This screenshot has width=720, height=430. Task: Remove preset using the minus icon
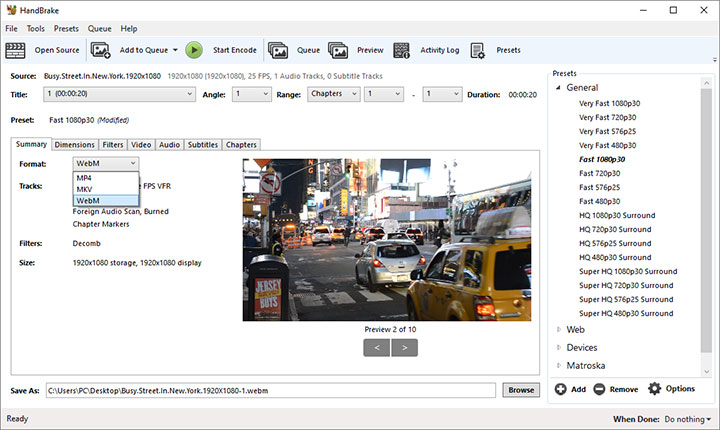(599, 388)
